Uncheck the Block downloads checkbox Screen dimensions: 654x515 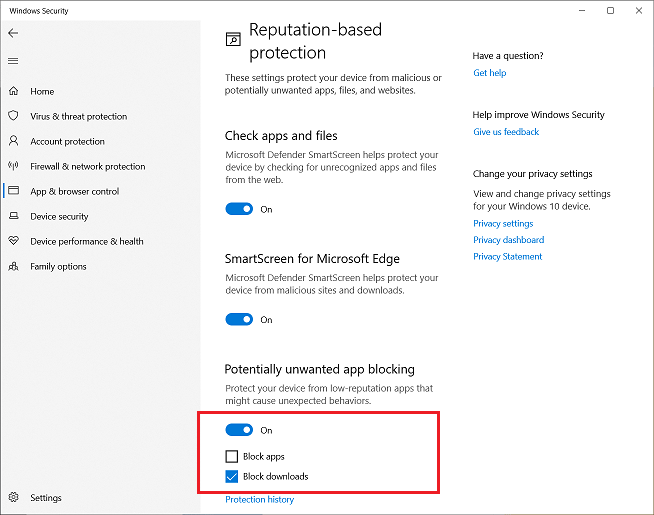tap(232, 476)
